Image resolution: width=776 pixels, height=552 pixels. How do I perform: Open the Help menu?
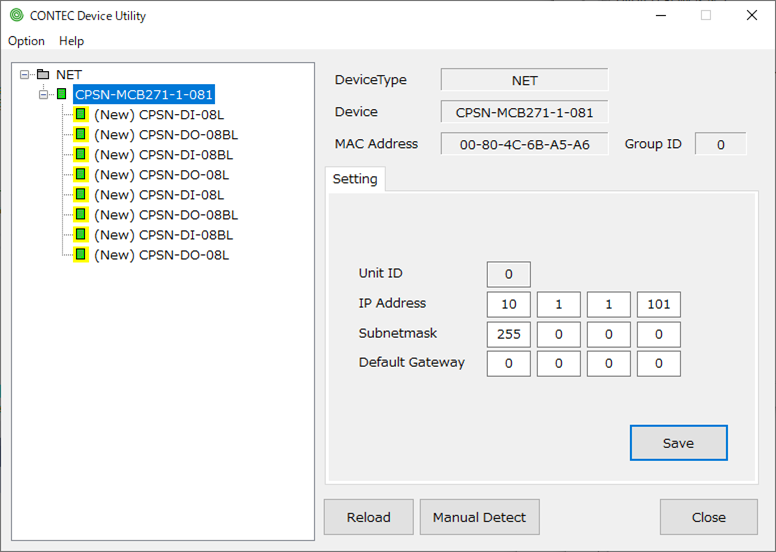(71, 41)
